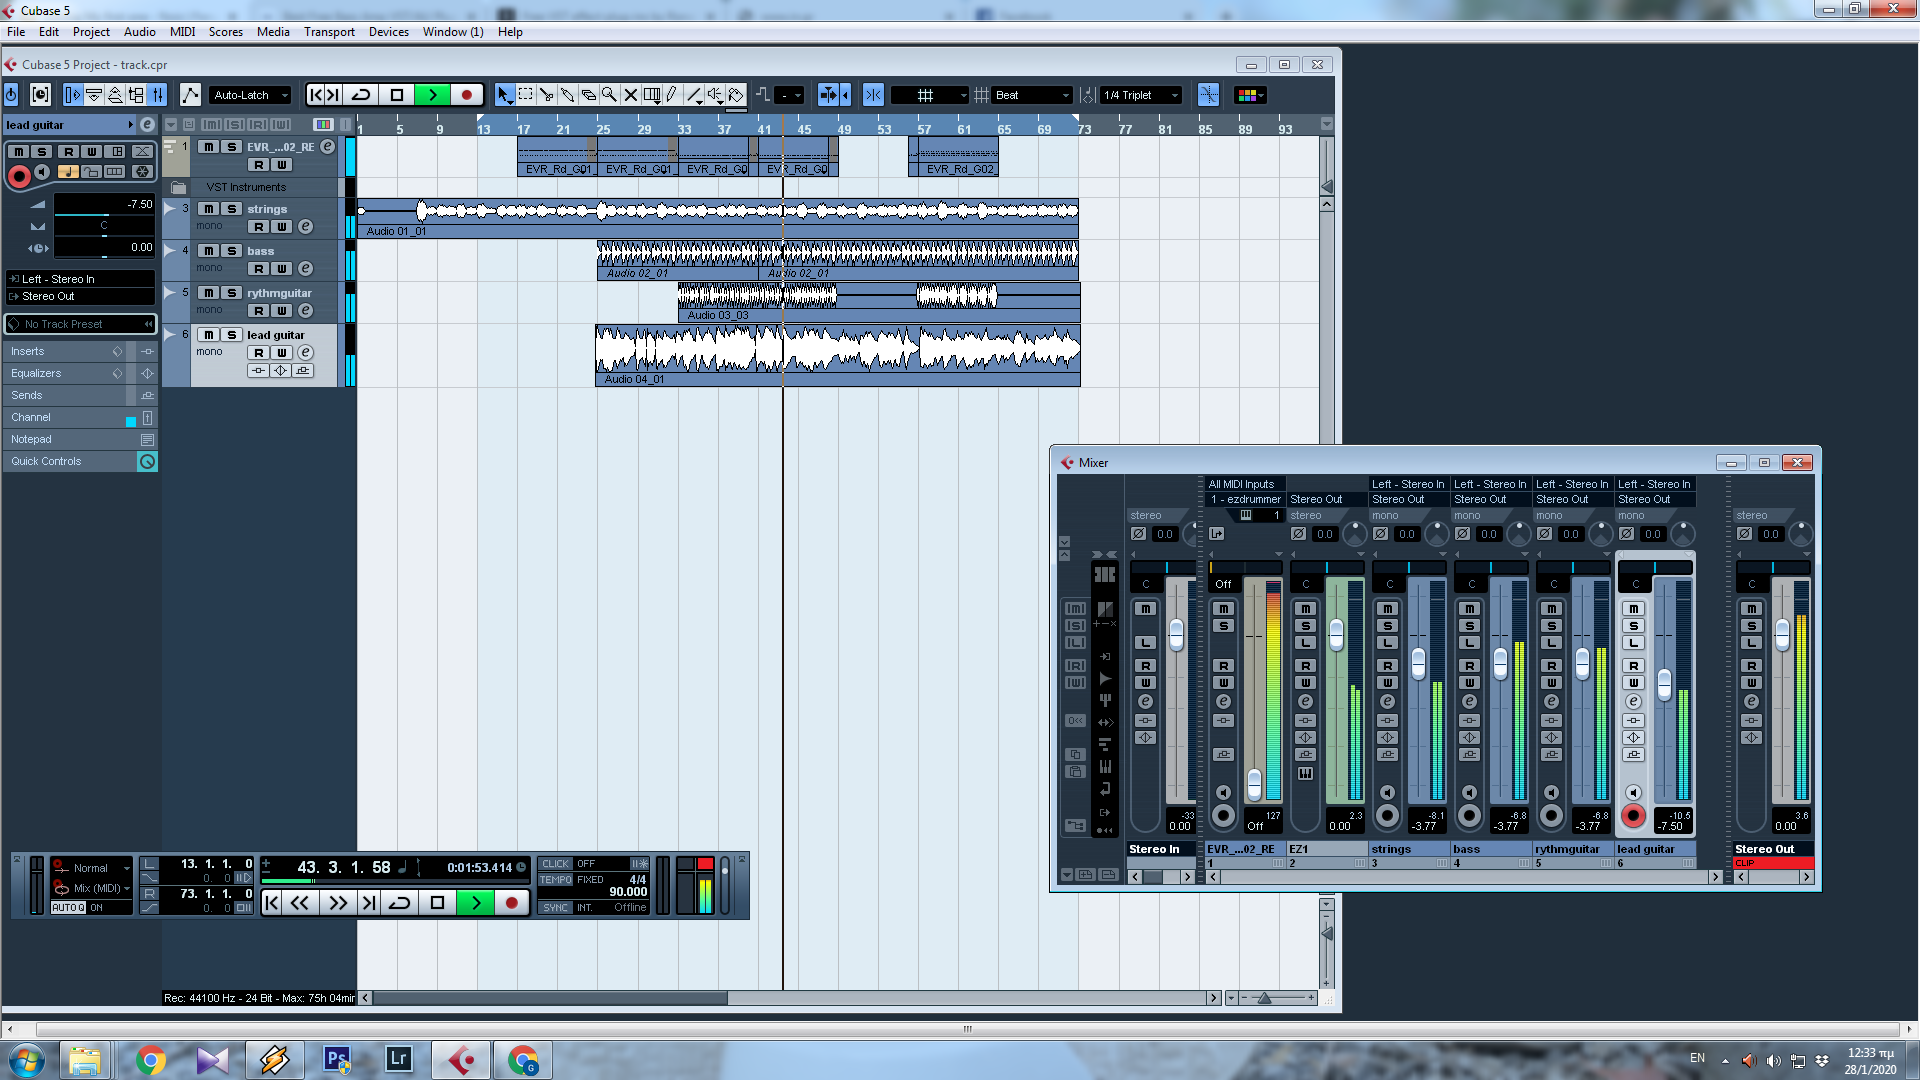The image size is (1920, 1080).
Task: Click the automation mode curve icon
Action: pos(189,95)
